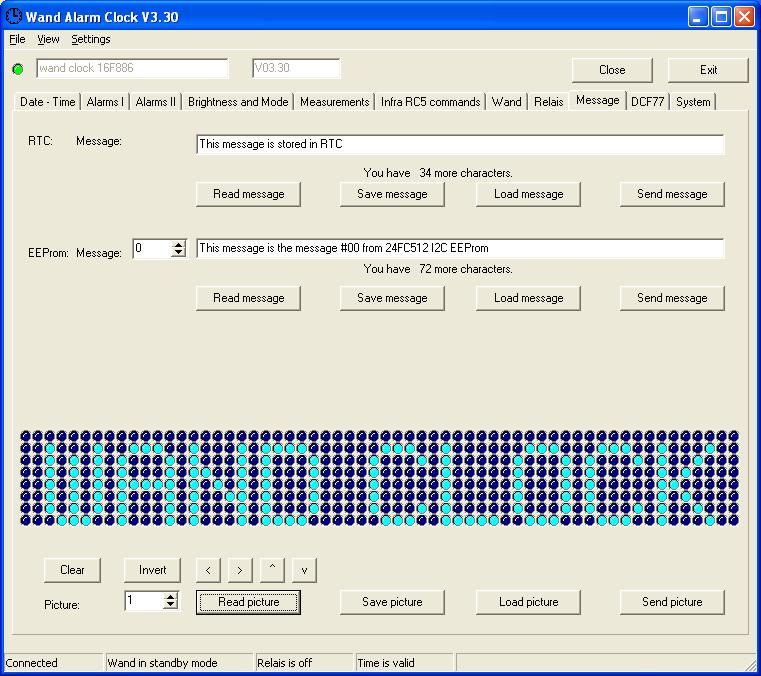This screenshot has width=761, height=676.
Task: Click the Exit button
Action: point(708,70)
